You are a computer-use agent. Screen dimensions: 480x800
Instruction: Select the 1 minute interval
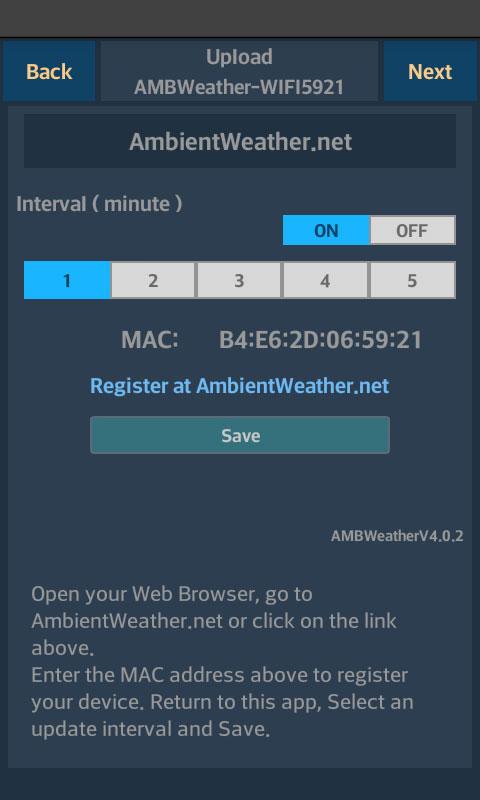pos(67,280)
